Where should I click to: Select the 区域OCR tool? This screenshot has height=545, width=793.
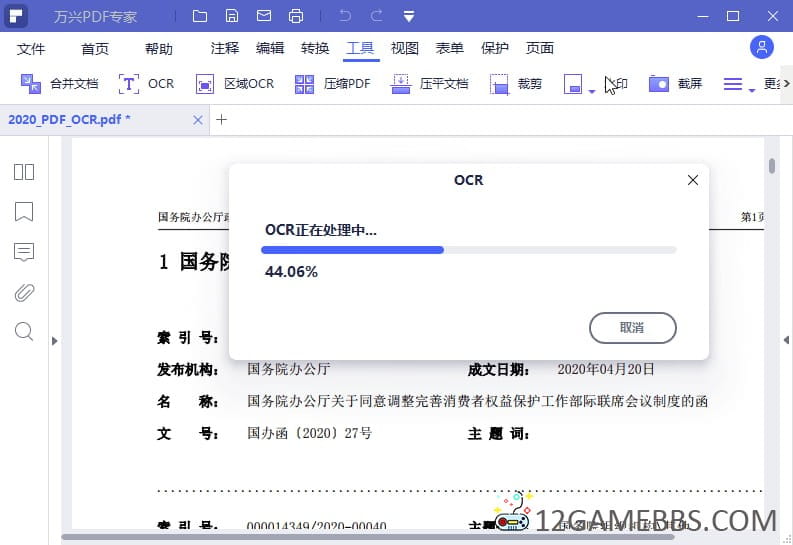click(x=235, y=84)
